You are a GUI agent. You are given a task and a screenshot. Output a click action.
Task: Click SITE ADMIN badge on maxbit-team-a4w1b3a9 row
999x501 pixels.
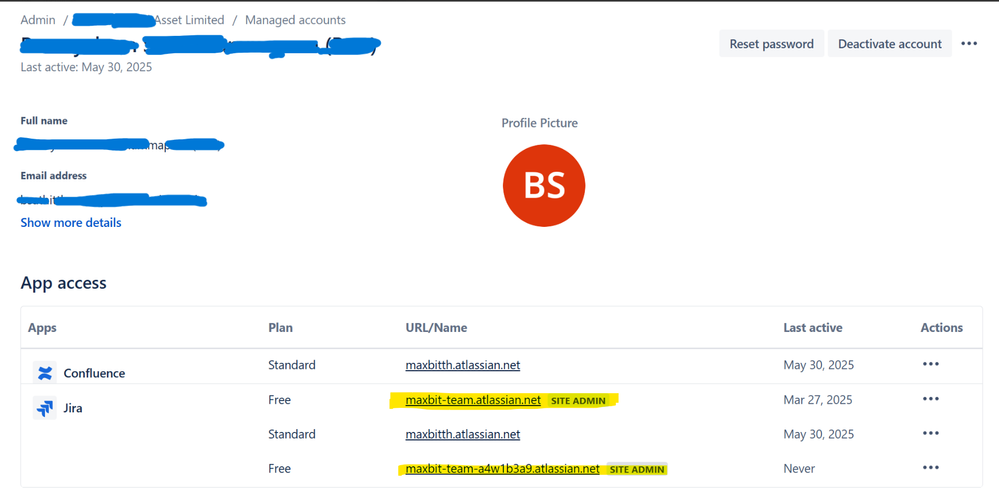click(637, 469)
